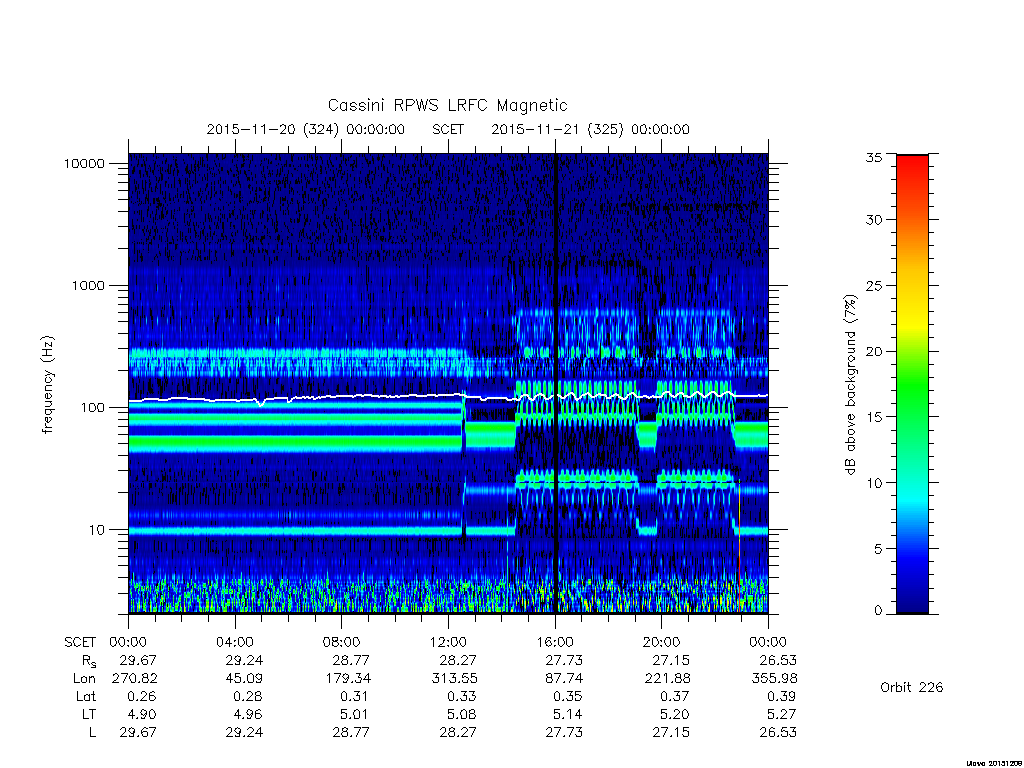Click '27.73' in the L row

[564, 733]
